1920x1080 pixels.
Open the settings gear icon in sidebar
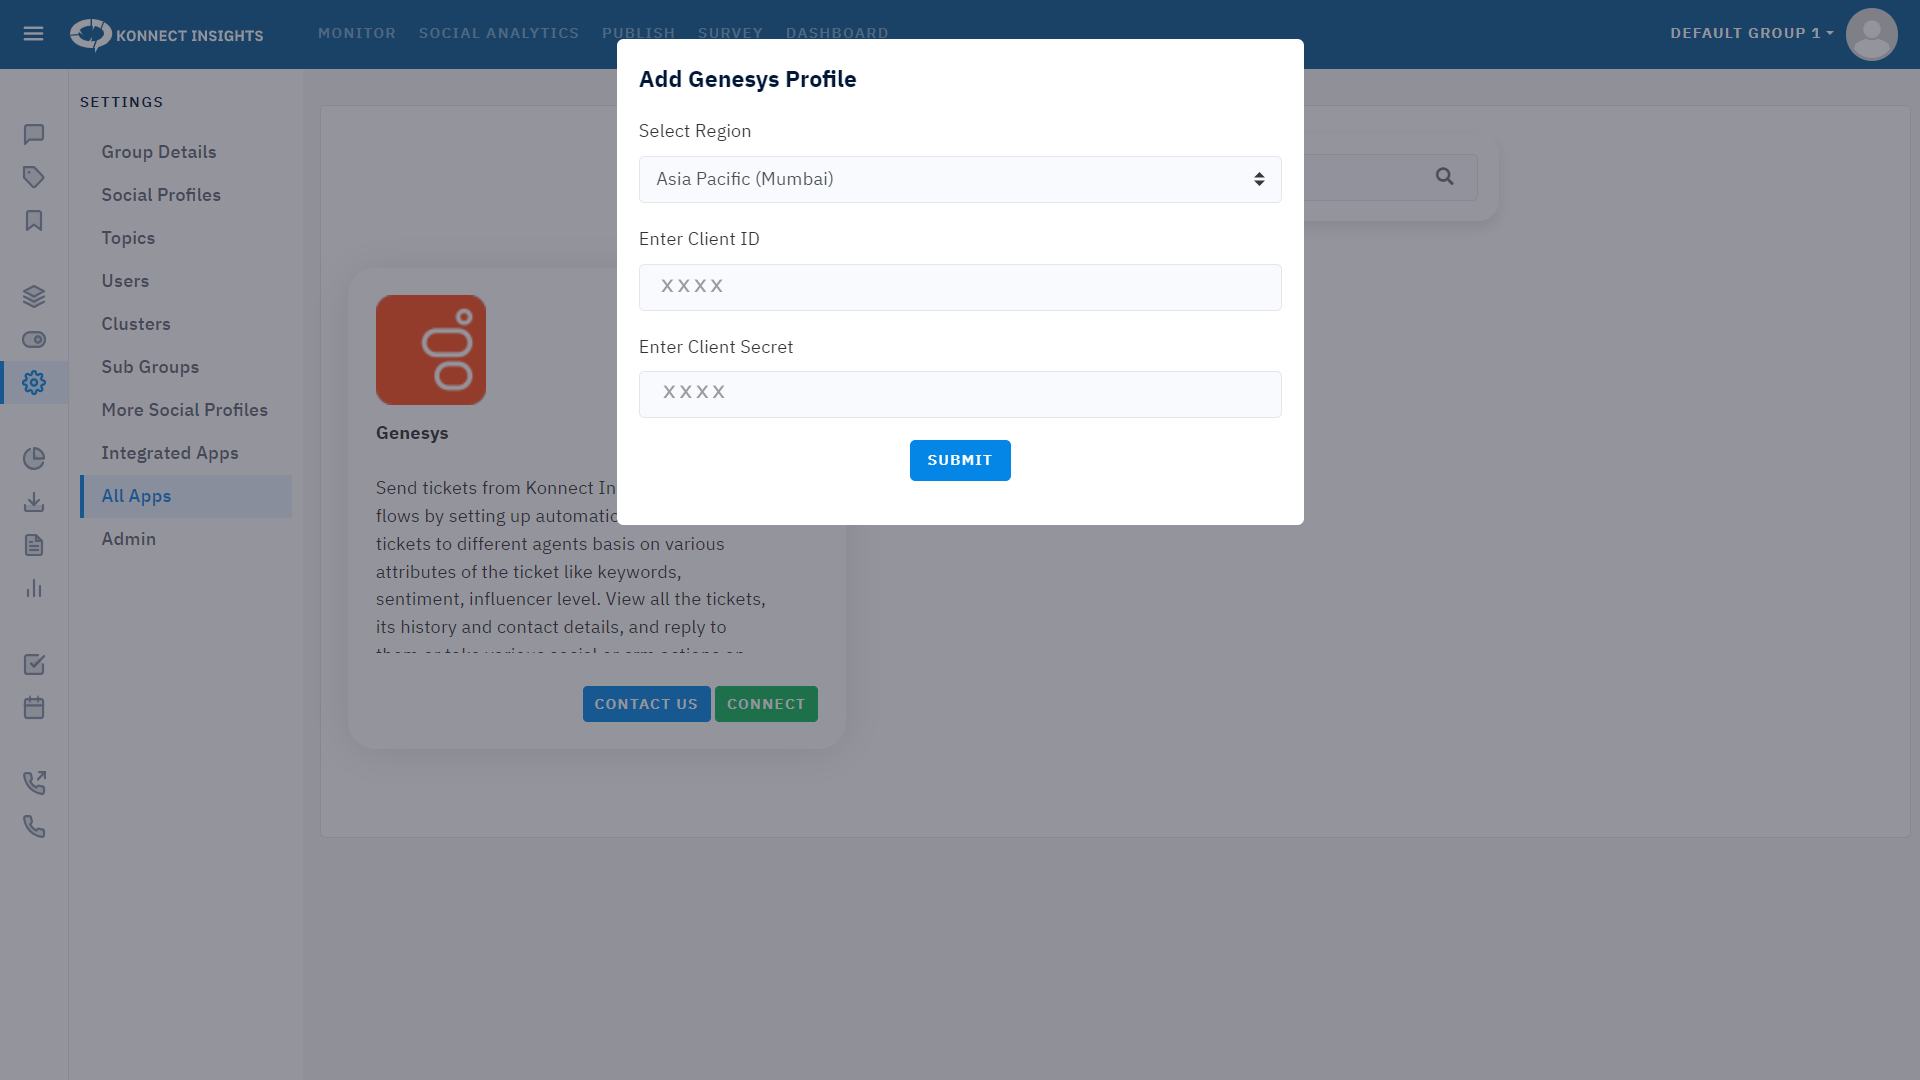click(34, 382)
